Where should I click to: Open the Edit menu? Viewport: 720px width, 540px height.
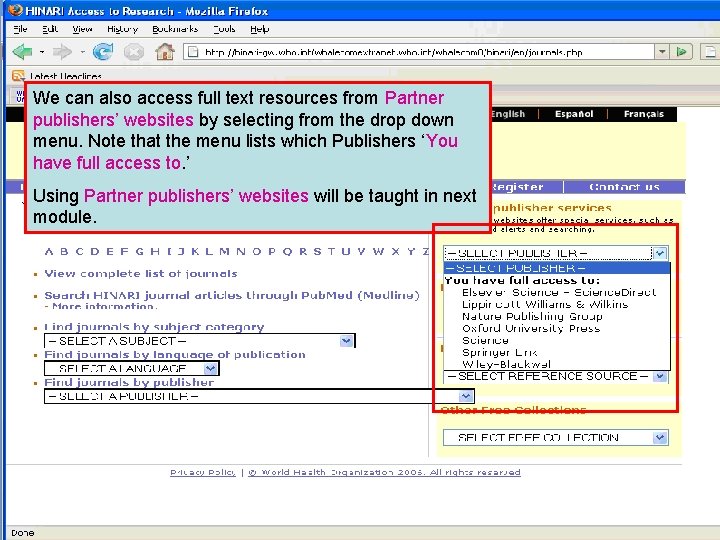50,29
